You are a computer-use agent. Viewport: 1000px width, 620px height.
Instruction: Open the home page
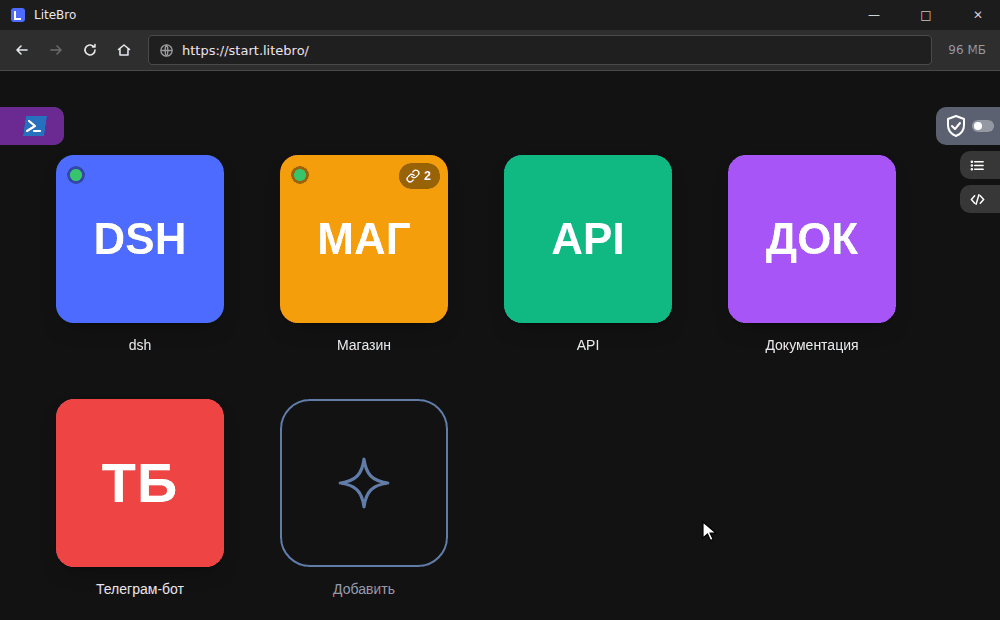[x=124, y=50]
